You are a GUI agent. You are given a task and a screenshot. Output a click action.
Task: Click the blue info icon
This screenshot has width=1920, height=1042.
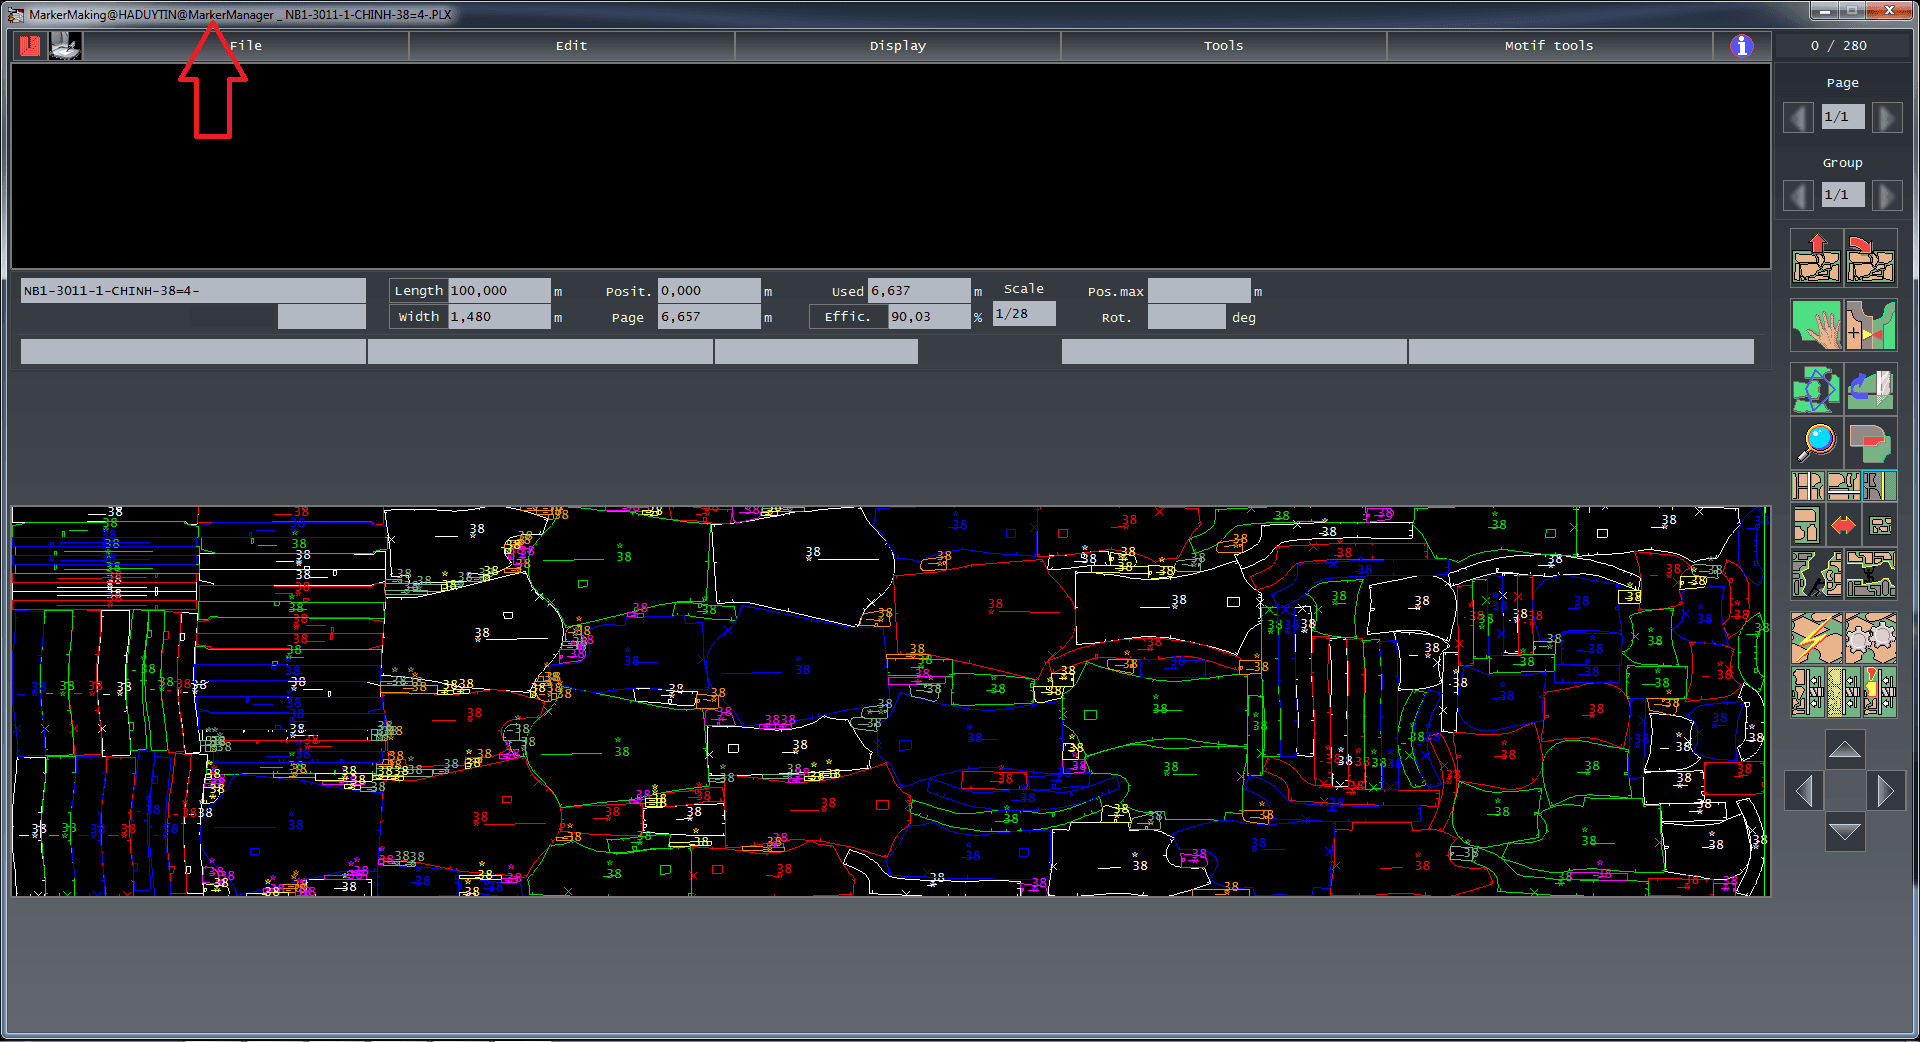coord(1741,46)
